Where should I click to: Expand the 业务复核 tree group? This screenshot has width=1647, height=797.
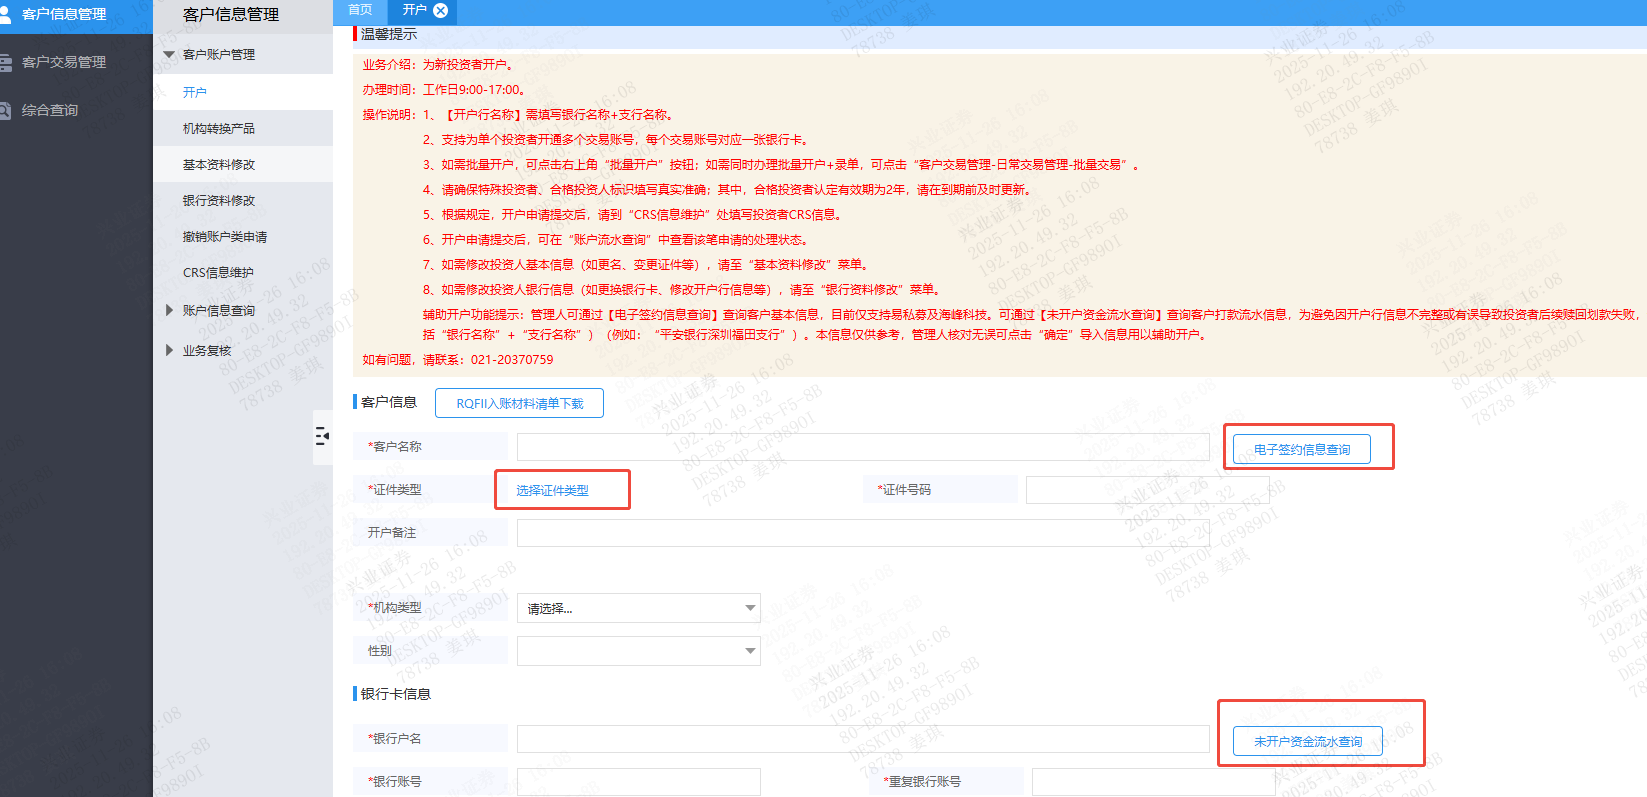click(x=169, y=350)
